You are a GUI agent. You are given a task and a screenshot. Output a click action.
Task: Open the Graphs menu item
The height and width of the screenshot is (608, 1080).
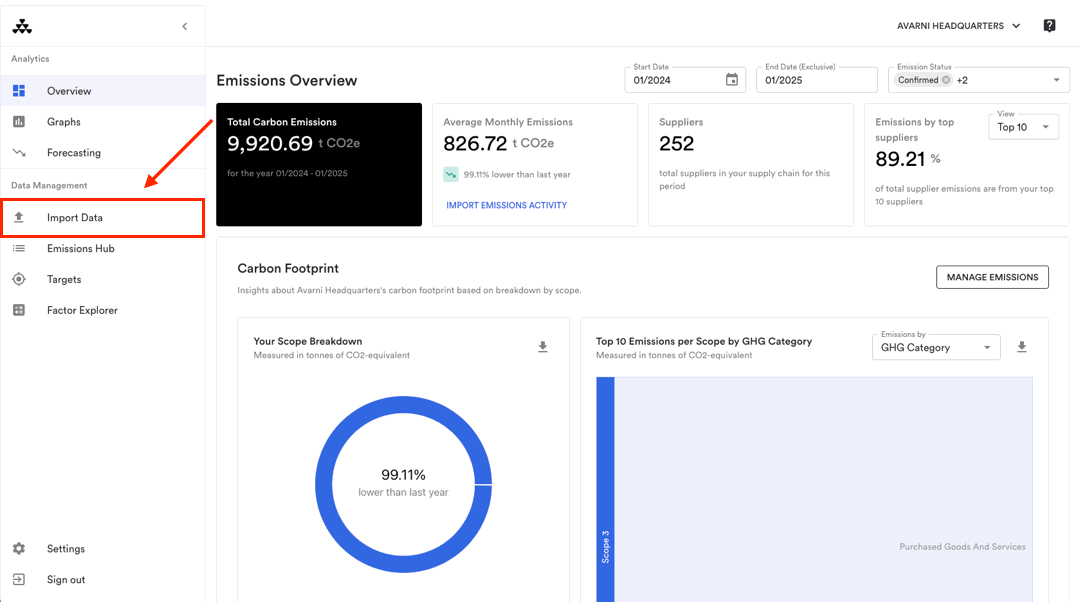pyautogui.click(x=103, y=122)
